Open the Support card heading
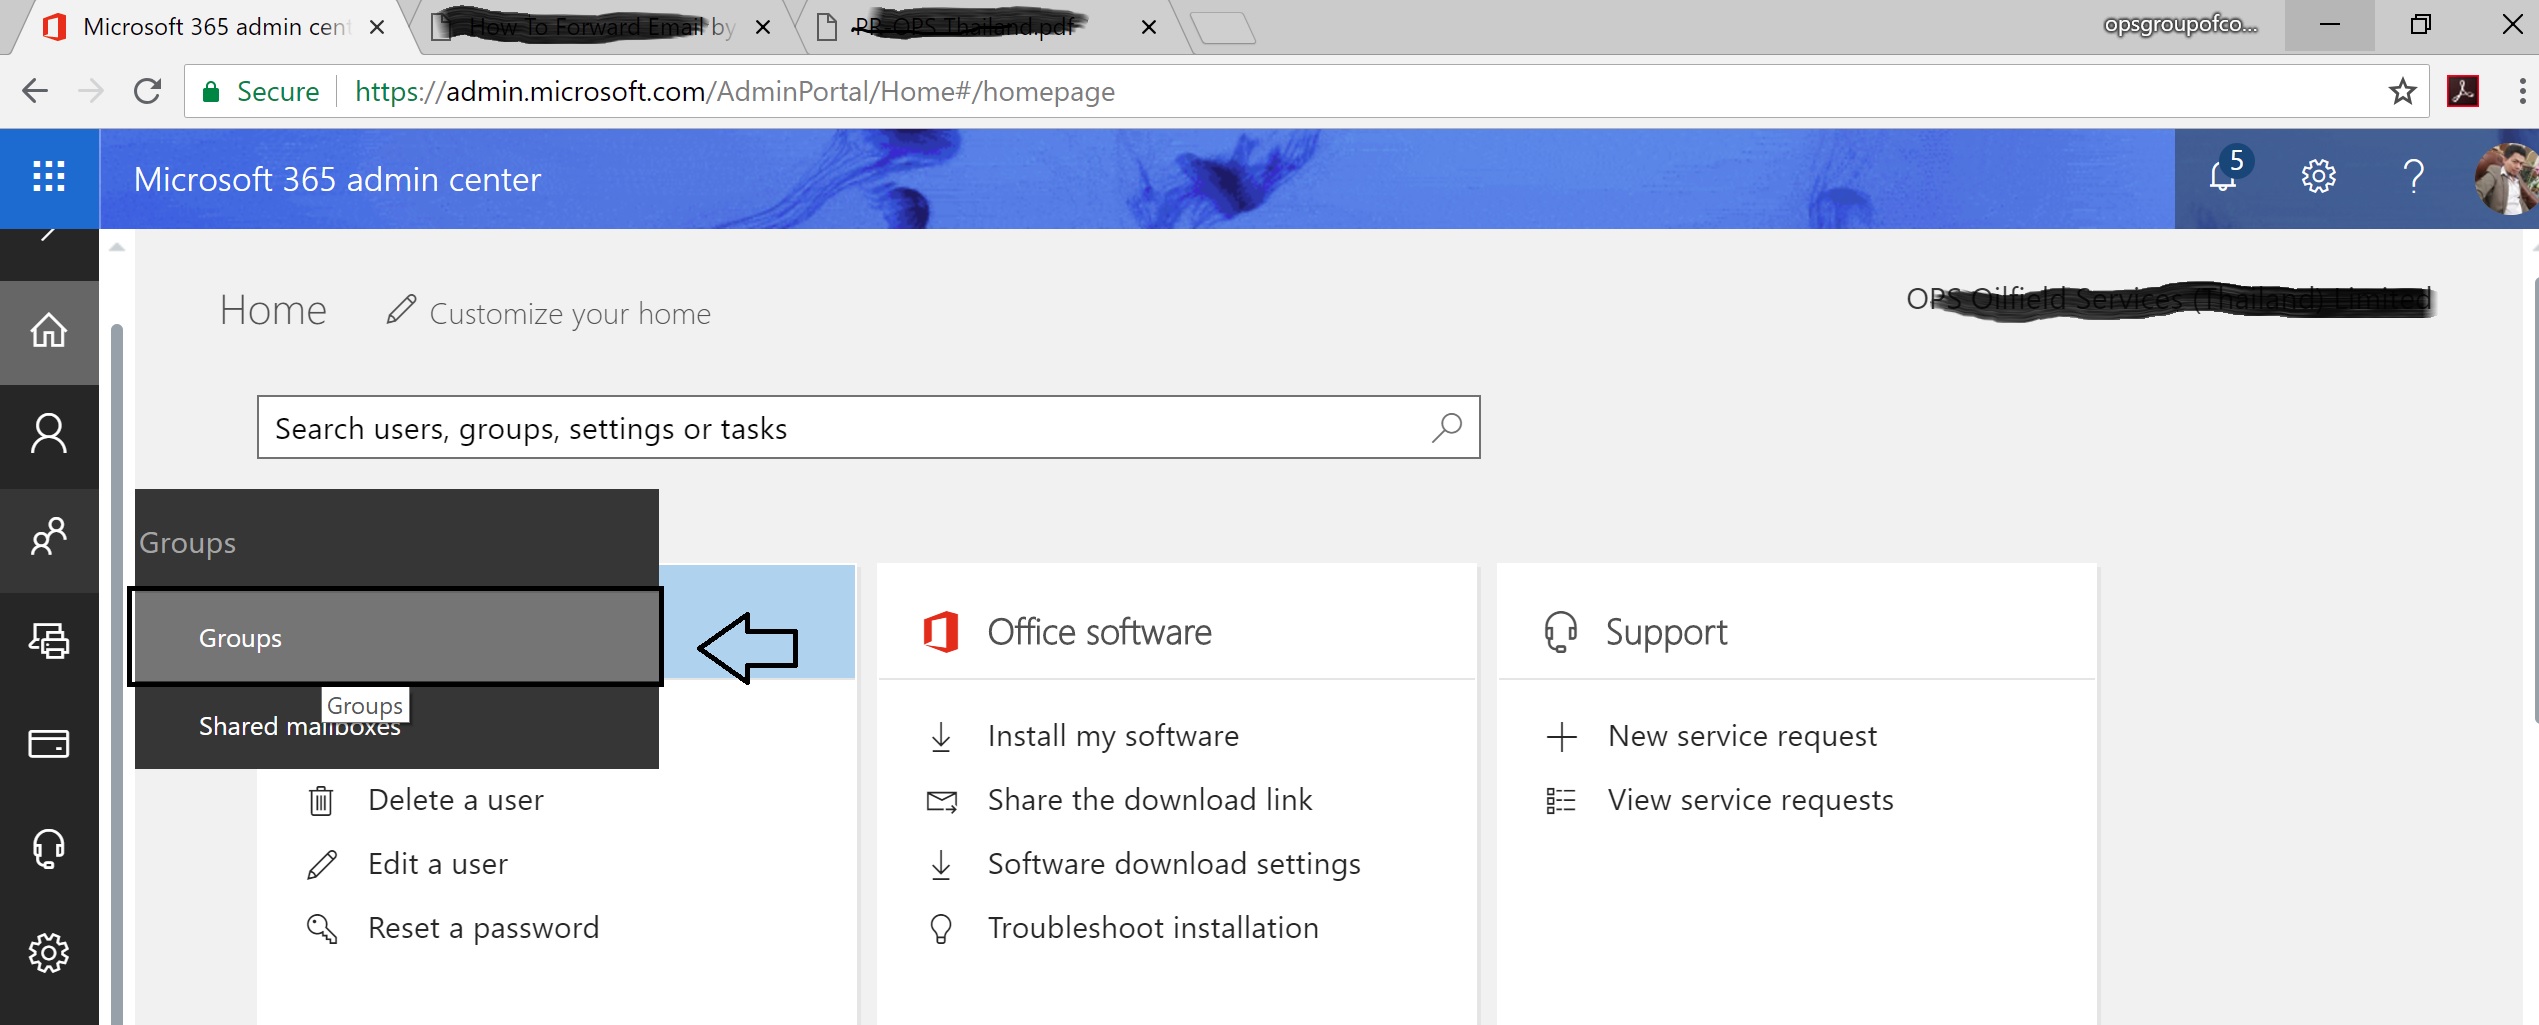The height and width of the screenshot is (1025, 2539). click(1666, 632)
